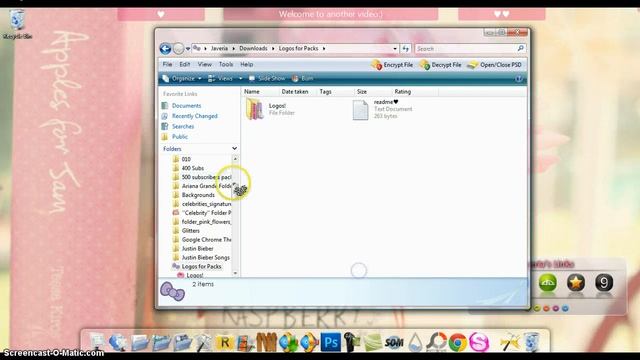640x360 pixels.
Task: Go back with the blue Back arrow
Action: (x=165, y=49)
